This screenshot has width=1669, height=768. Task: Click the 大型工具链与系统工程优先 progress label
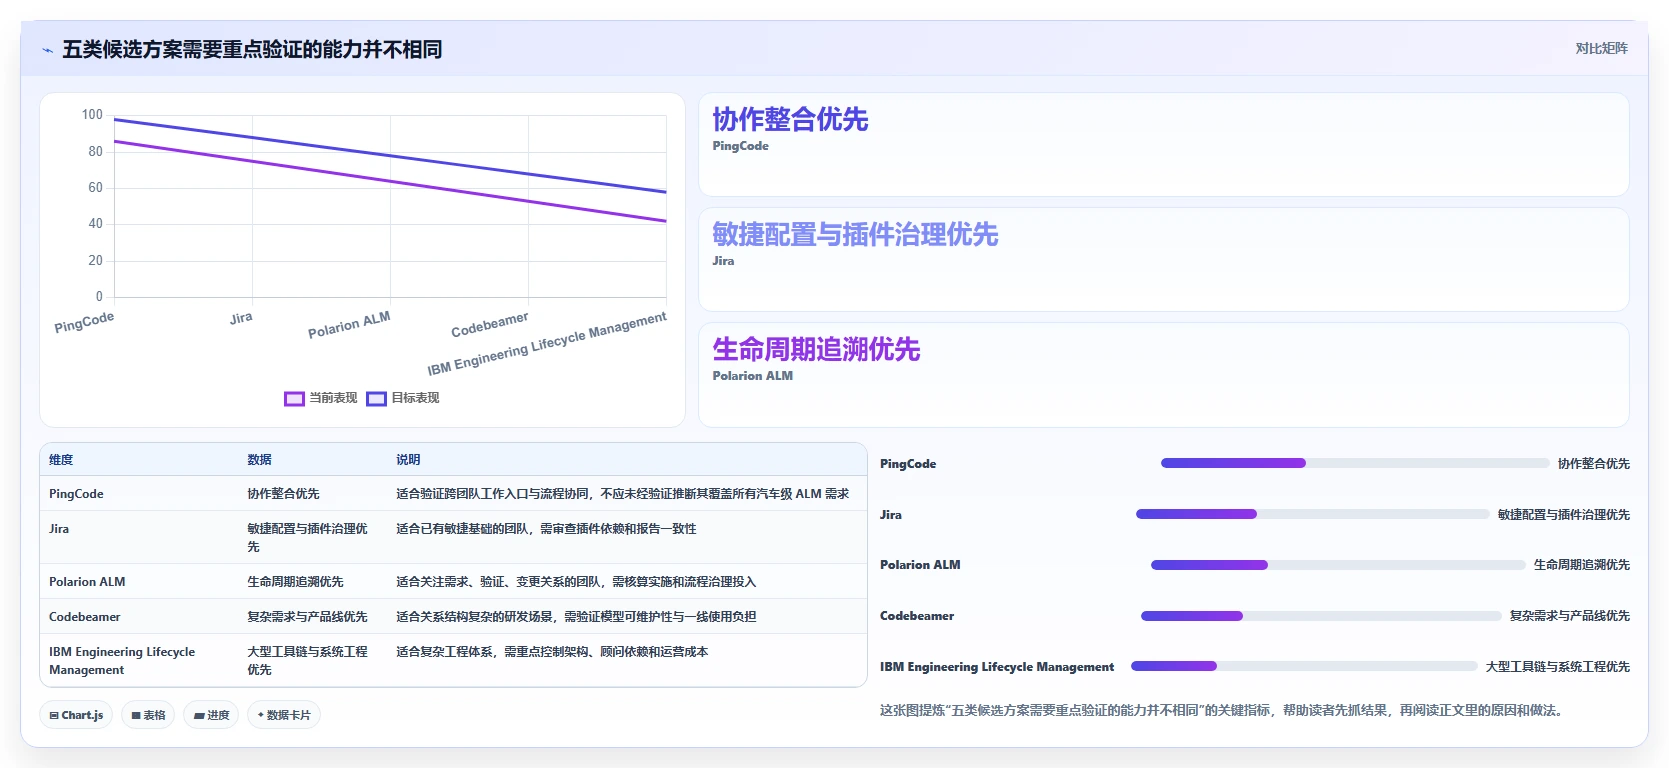click(x=1557, y=667)
